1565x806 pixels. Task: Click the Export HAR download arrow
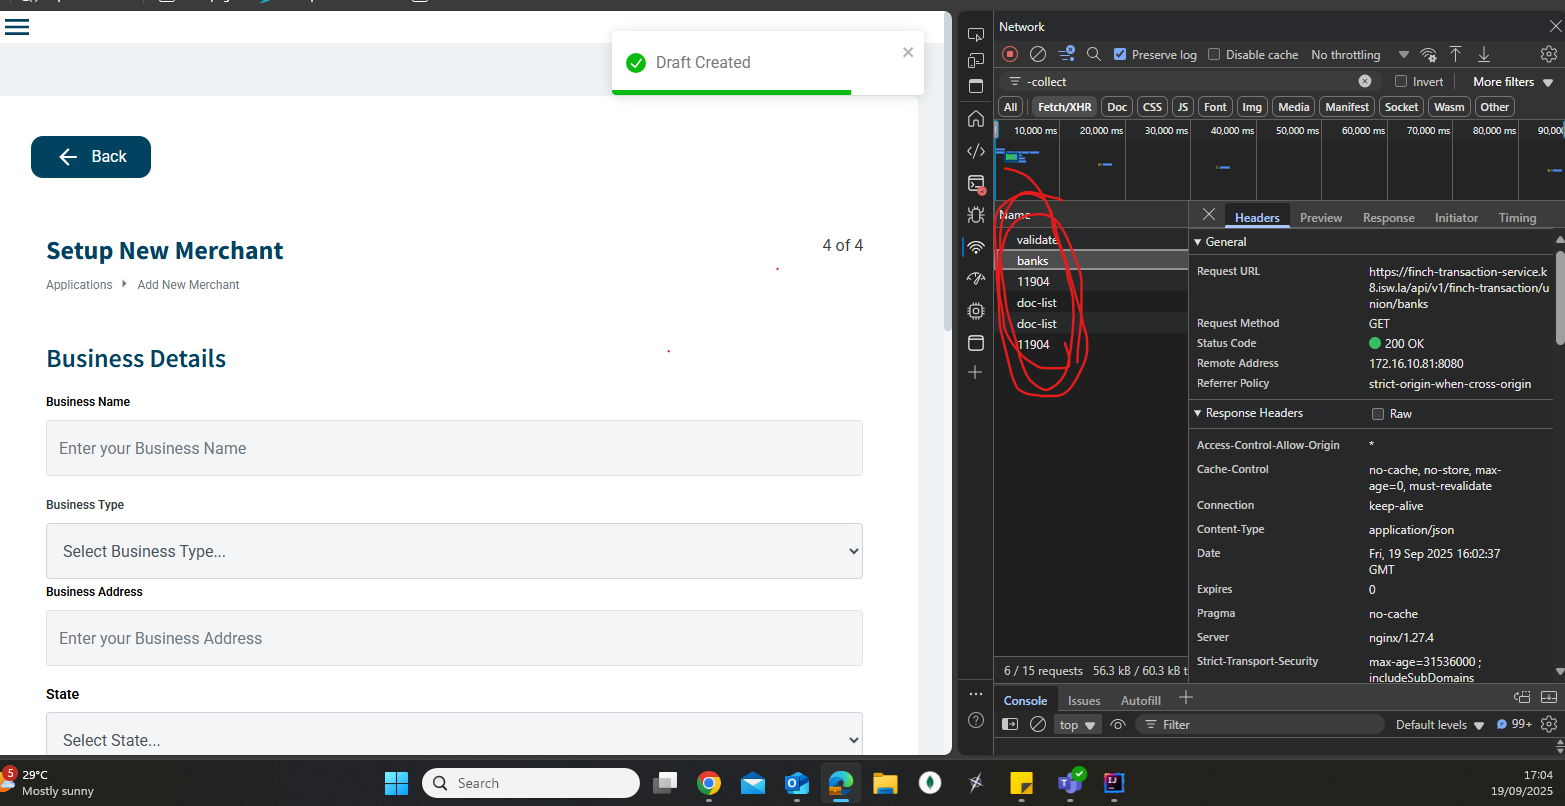coord(1484,54)
